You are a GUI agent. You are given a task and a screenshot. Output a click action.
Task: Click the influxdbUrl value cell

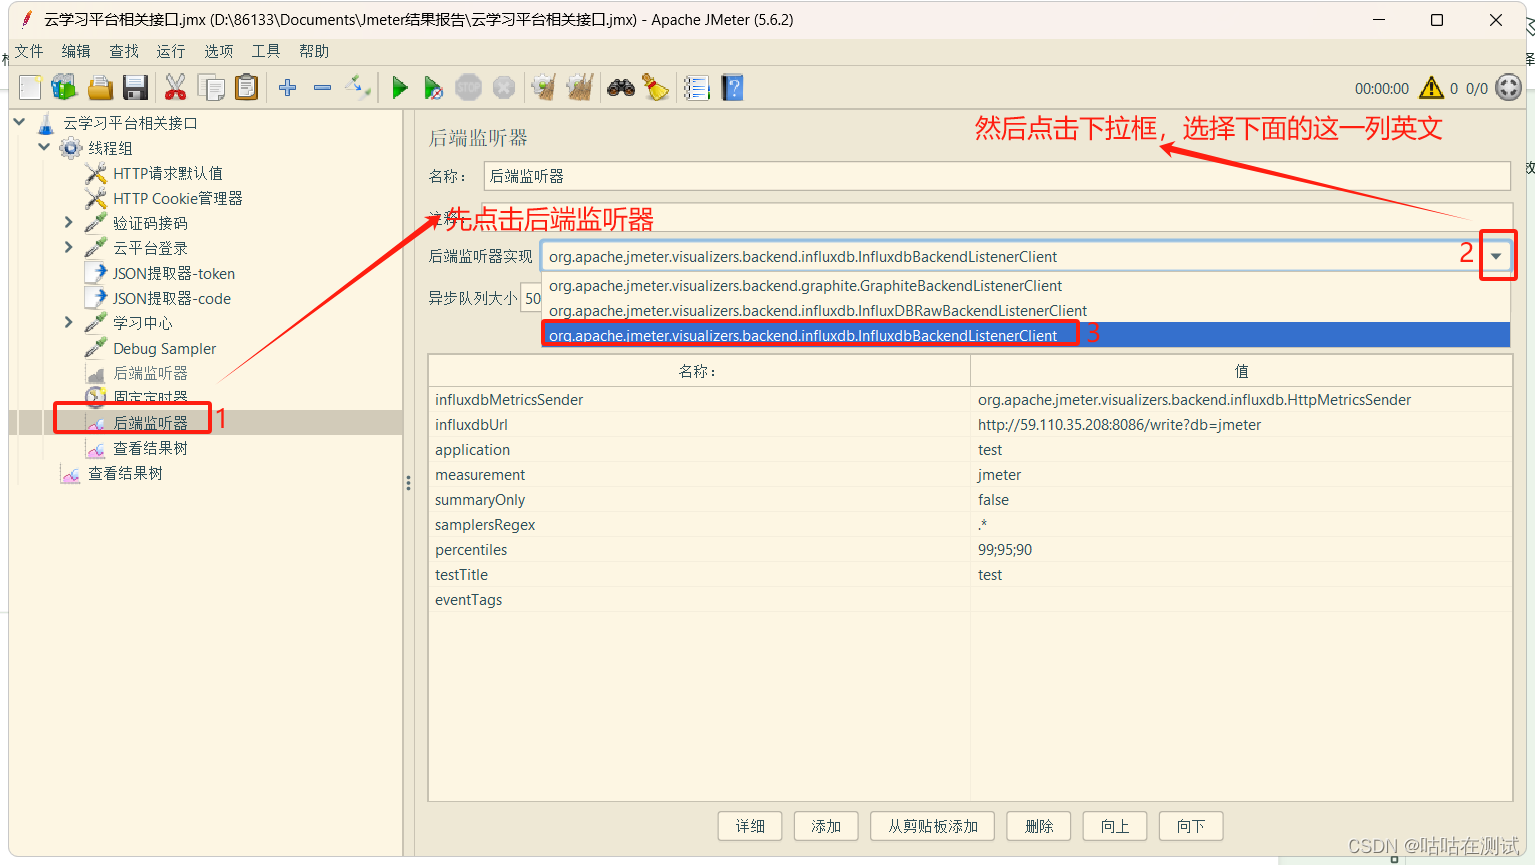point(1240,425)
